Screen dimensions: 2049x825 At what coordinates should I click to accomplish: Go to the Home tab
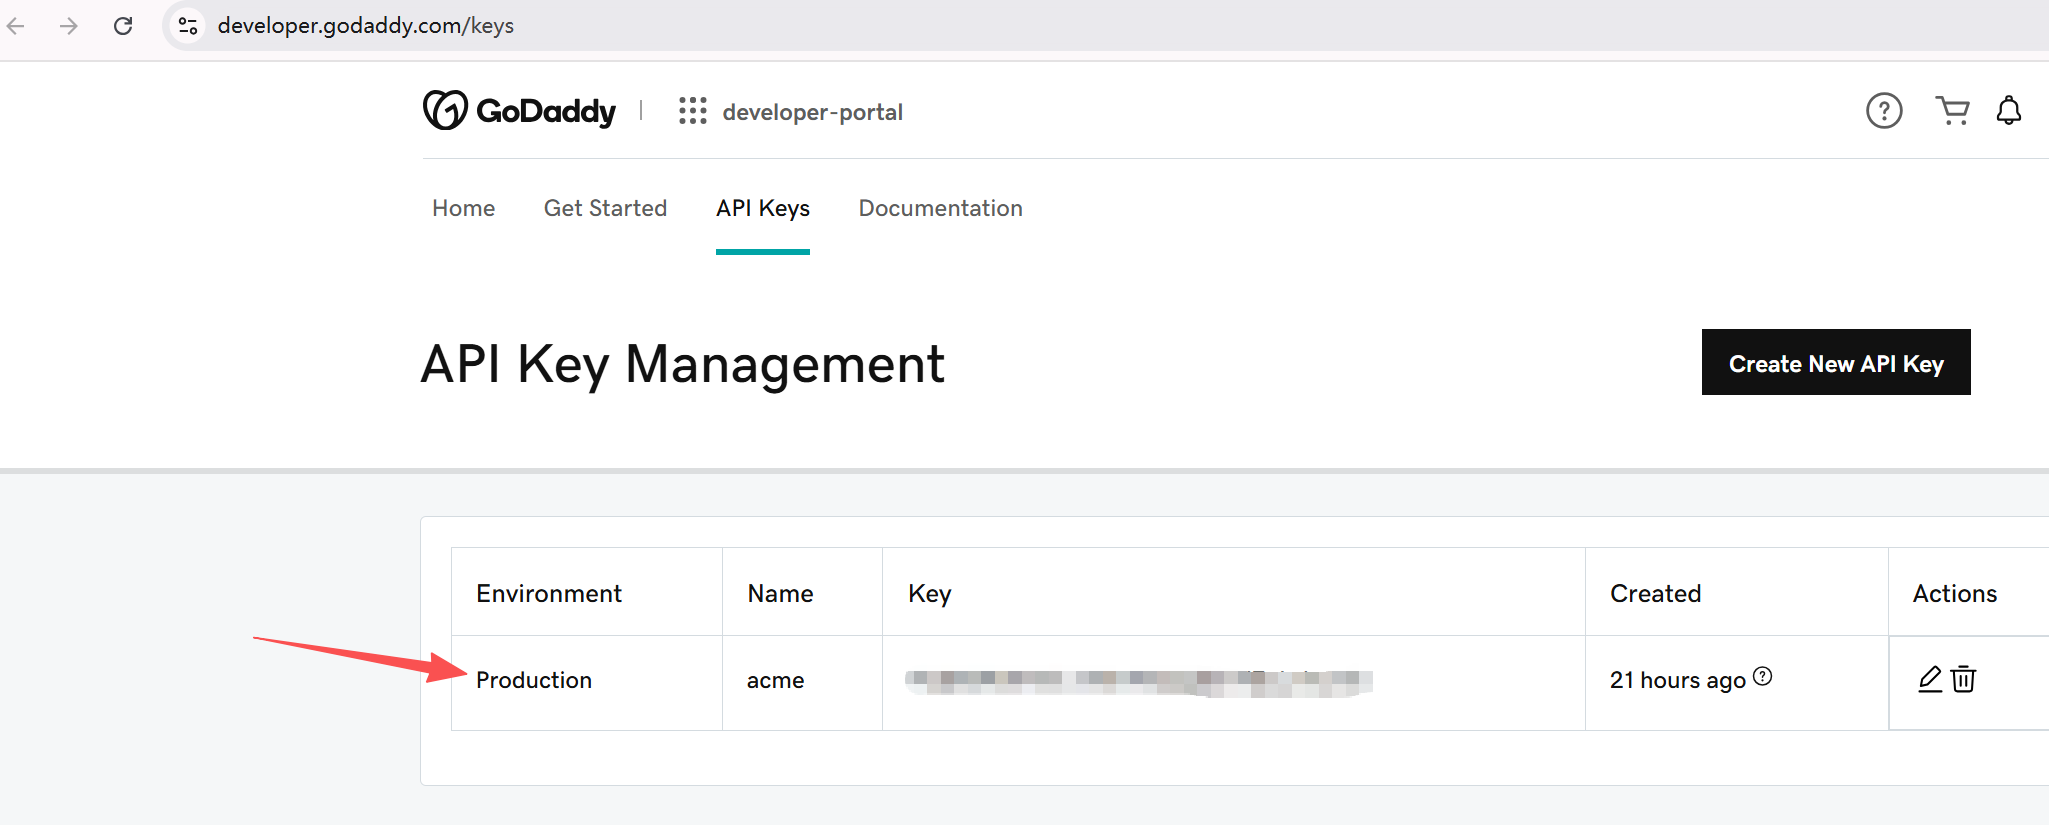tap(464, 208)
